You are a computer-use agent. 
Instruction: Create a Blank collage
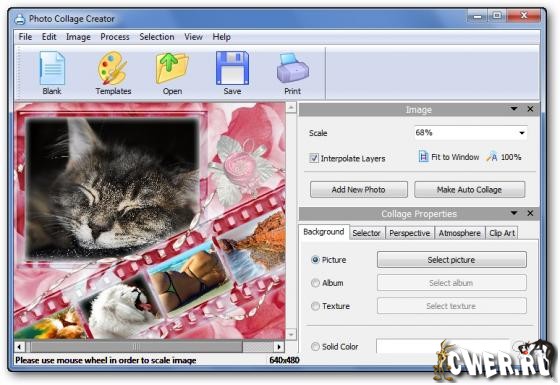click(x=52, y=72)
